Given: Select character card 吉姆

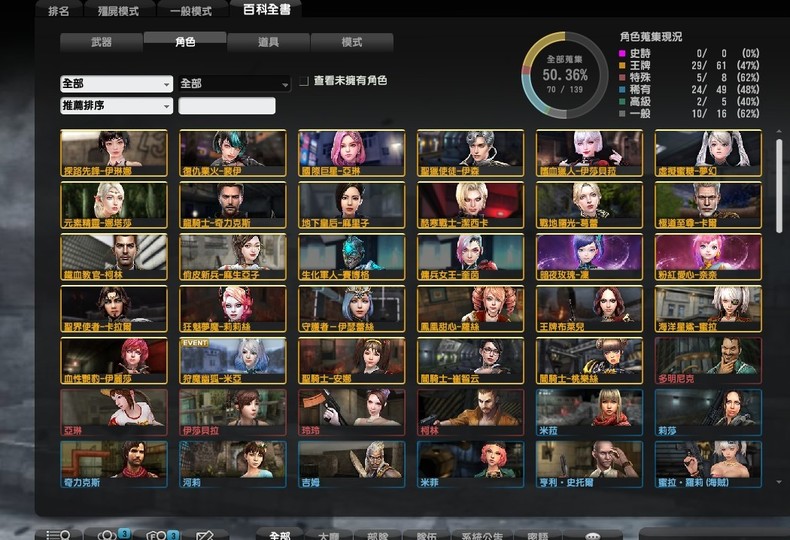Looking at the screenshot, I should click(352, 464).
